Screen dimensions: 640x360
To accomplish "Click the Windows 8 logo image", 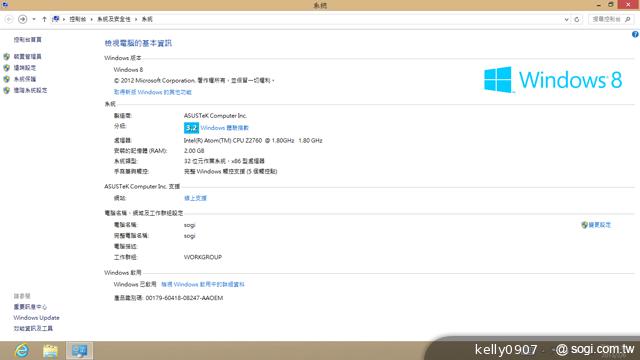I will 553,80.
